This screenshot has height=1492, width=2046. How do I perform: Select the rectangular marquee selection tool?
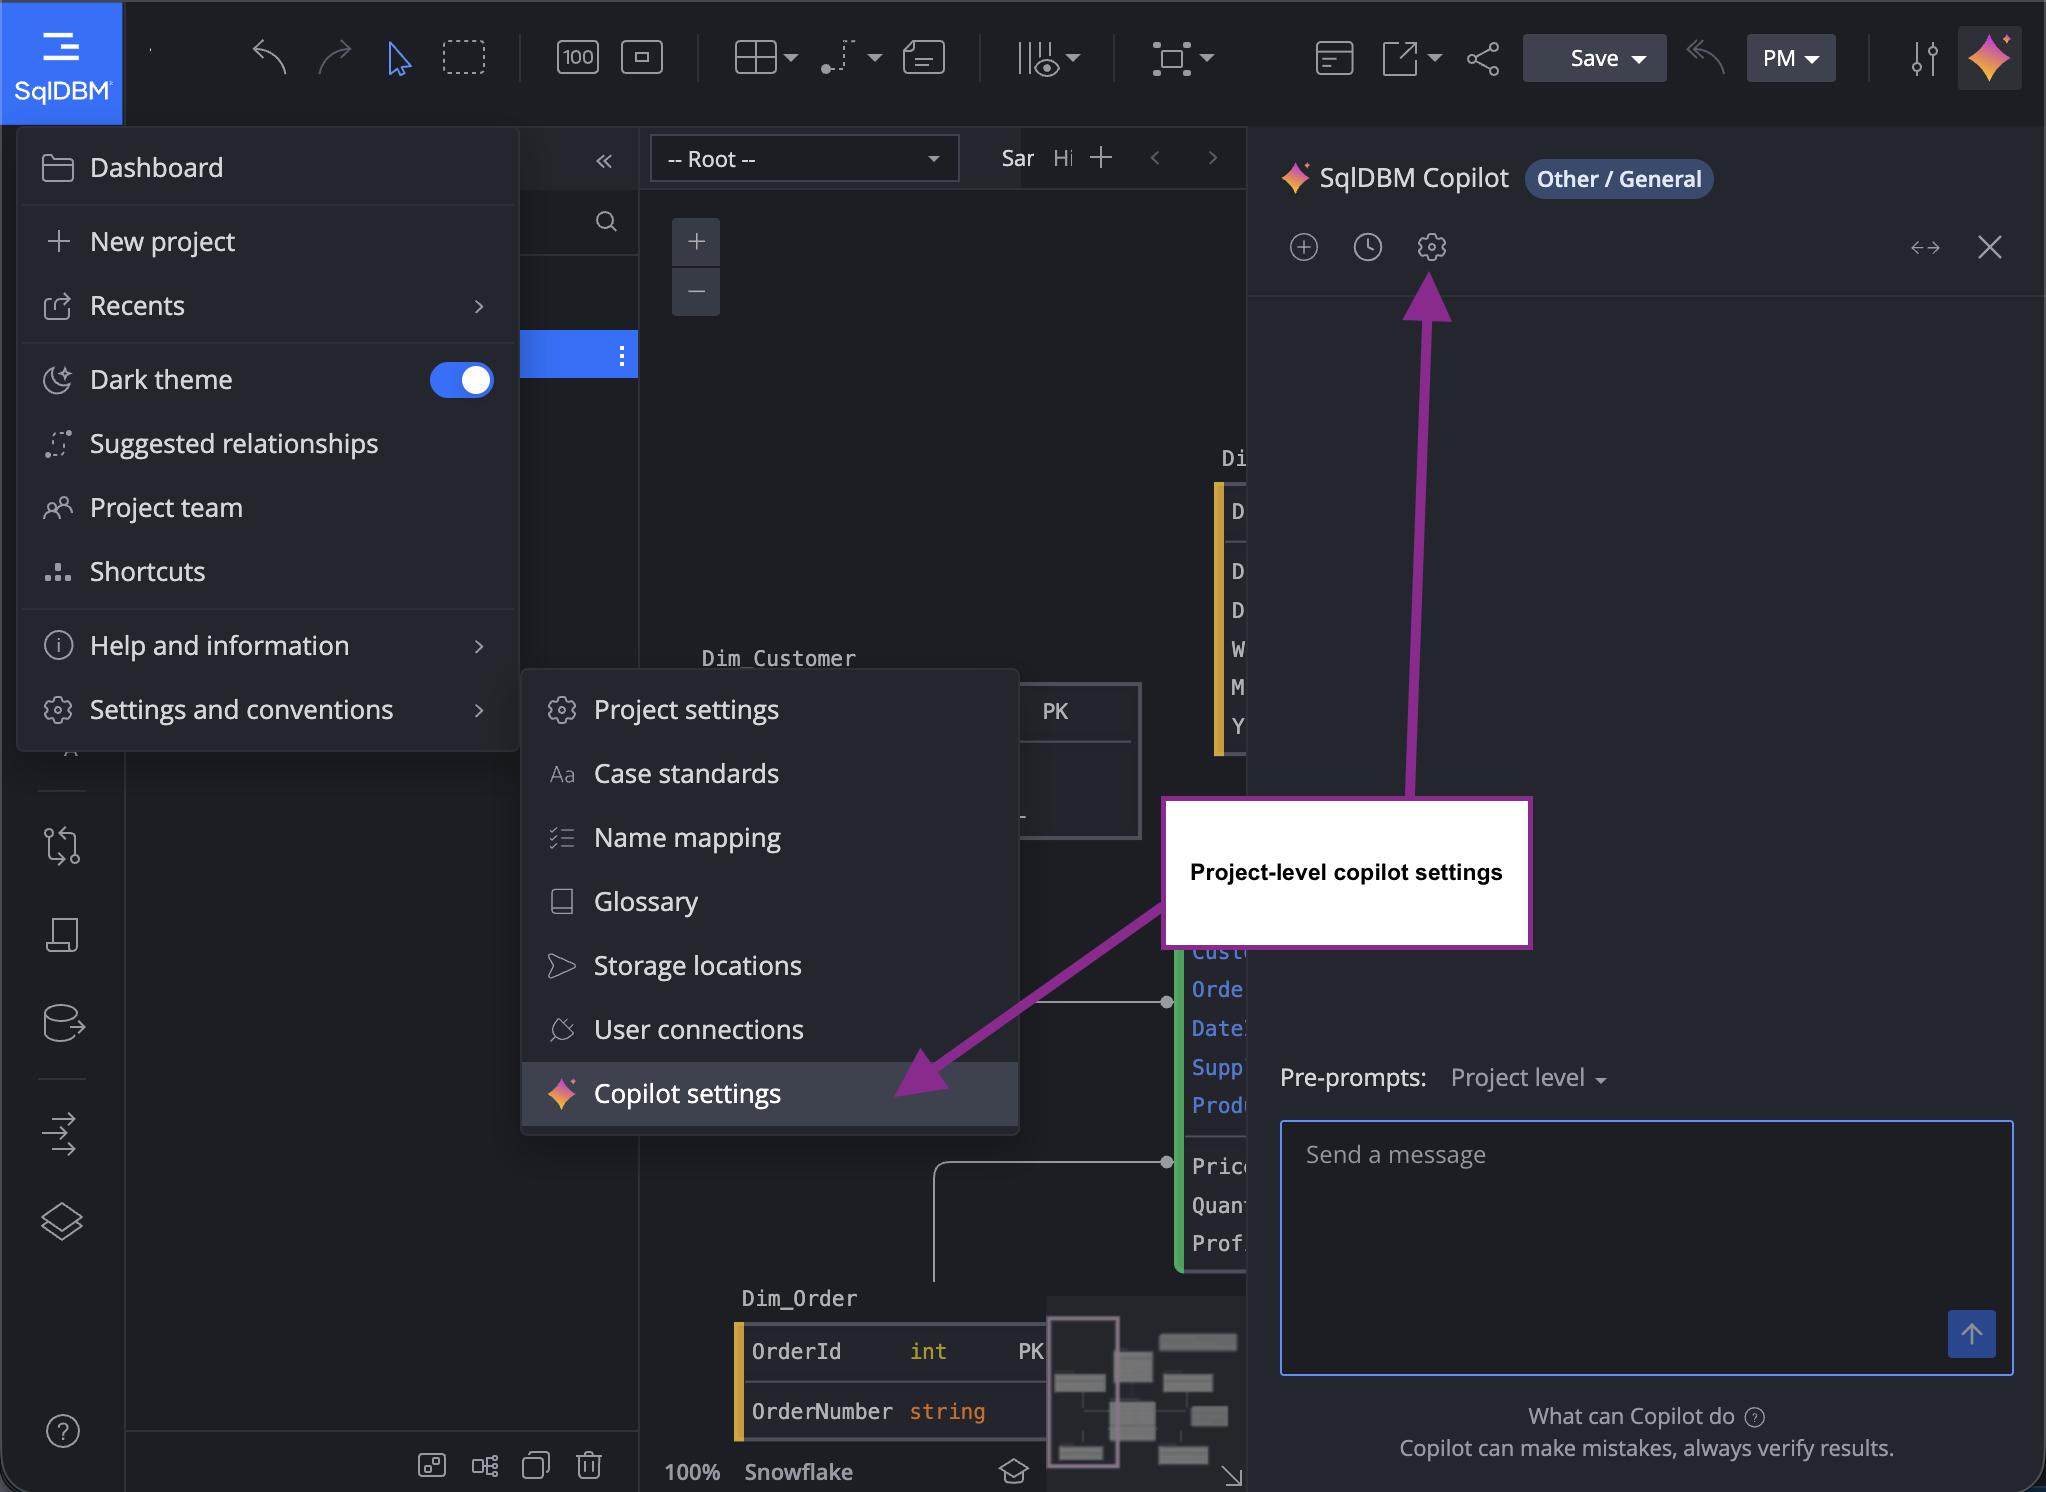(464, 58)
